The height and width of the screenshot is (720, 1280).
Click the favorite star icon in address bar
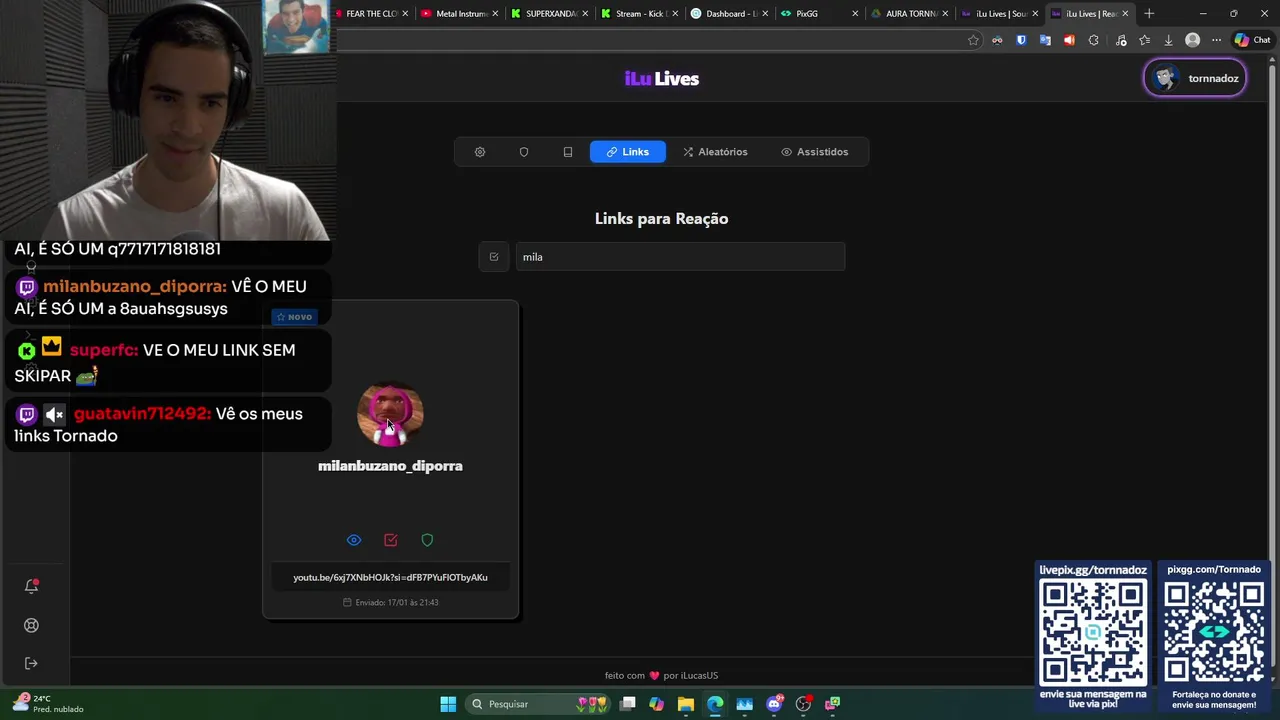[973, 40]
